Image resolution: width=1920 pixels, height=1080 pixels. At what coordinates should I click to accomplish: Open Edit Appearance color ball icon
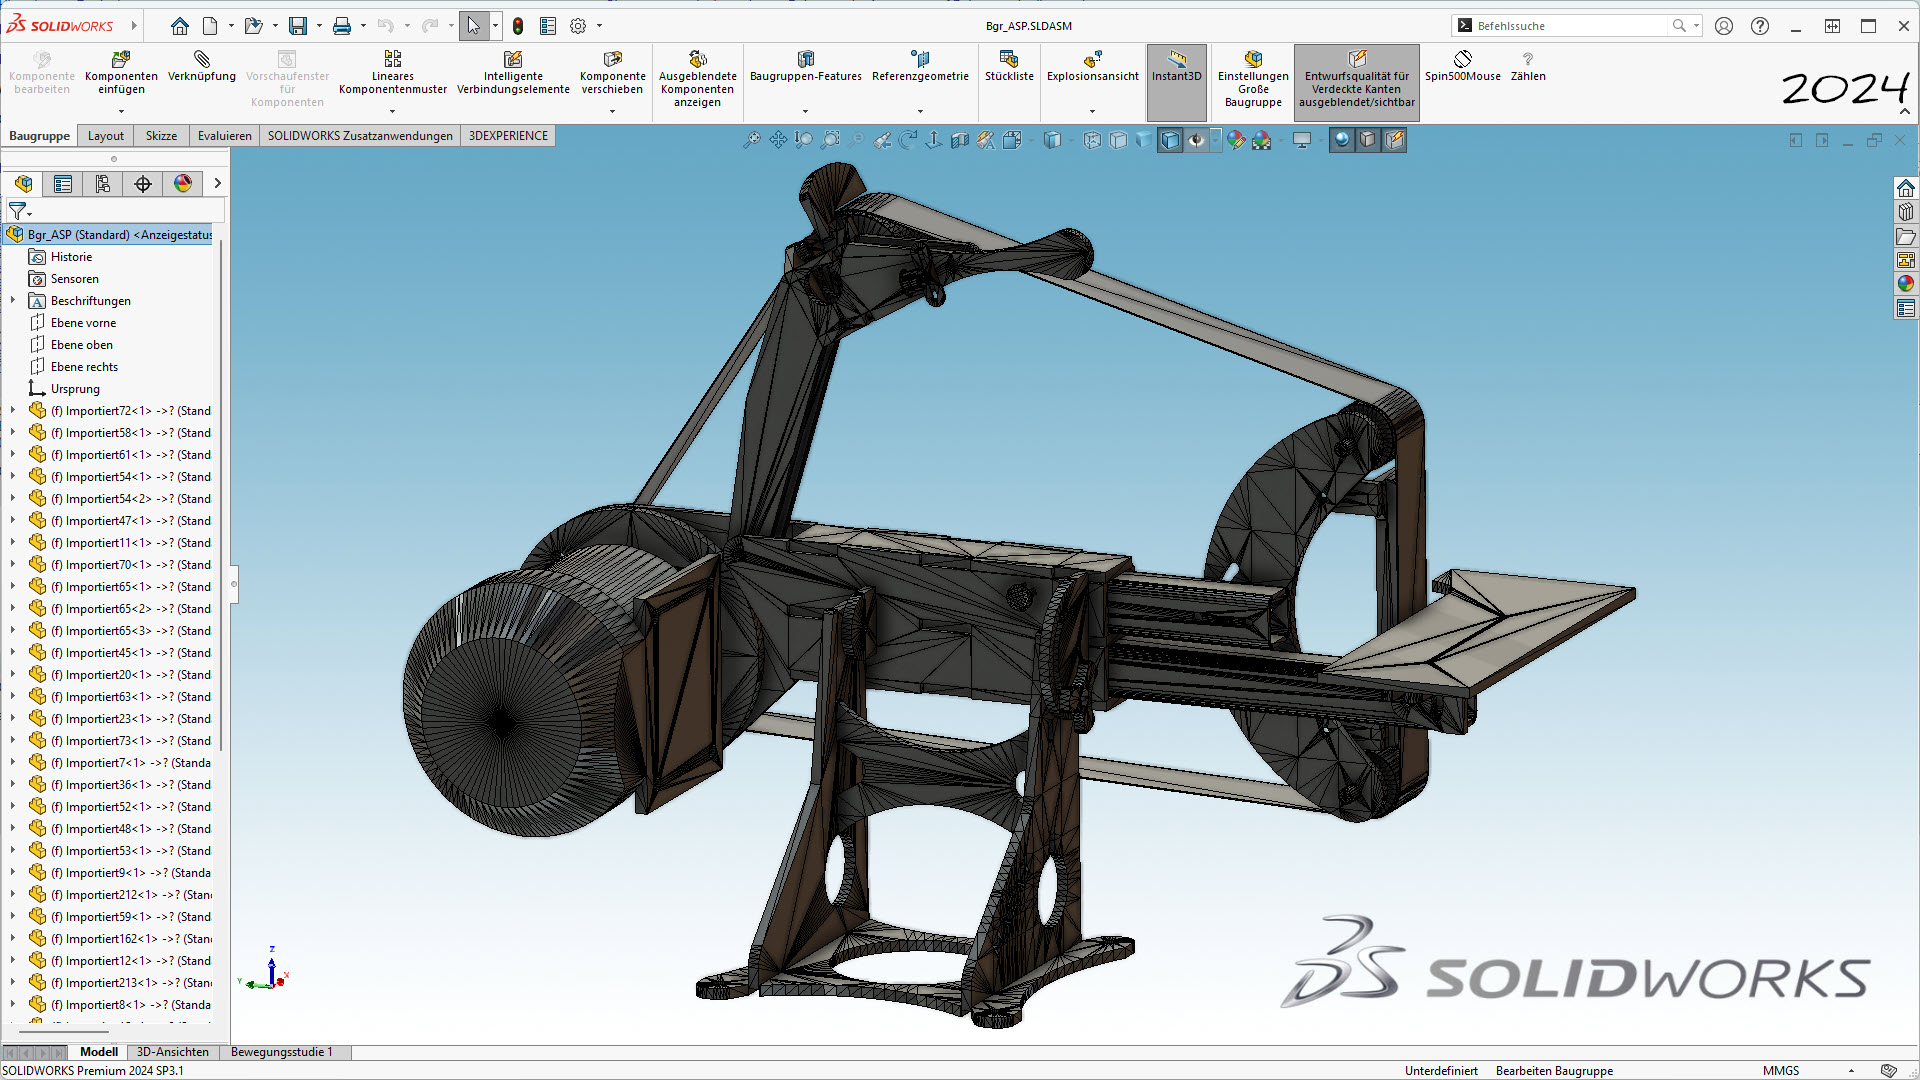click(1236, 141)
